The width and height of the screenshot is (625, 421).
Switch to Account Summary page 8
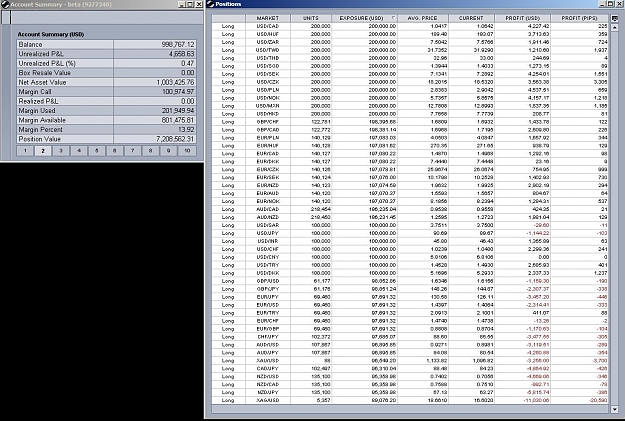click(151, 151)
